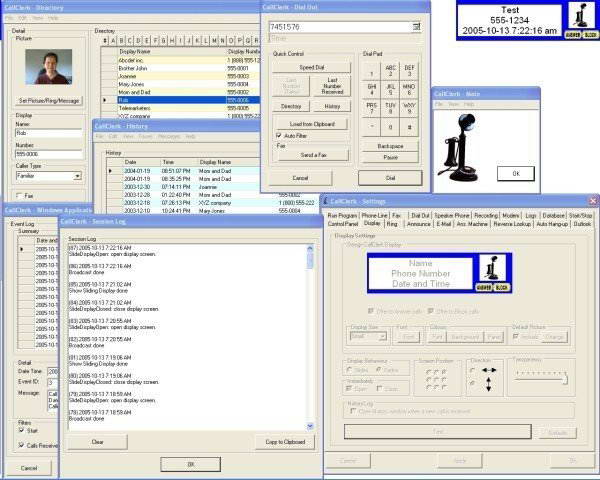The height and width of the screenshot is (480, 600).
Task: Switch to the Speaker Phone tab in Settings
Action: tap(452, 216)
